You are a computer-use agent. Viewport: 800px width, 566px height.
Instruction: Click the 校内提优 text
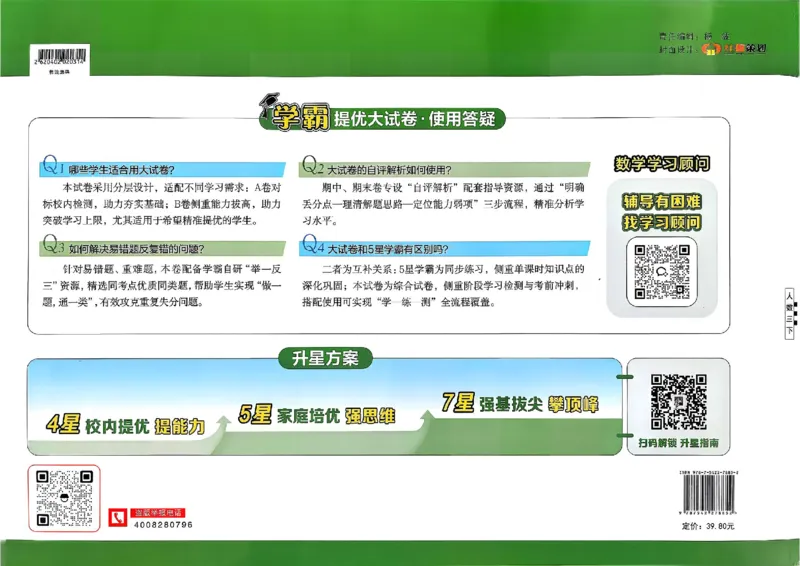(x=117, y=426)
